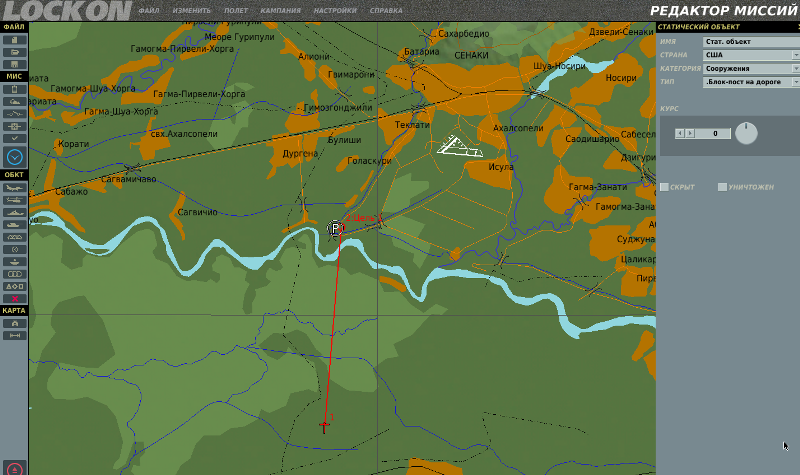Click the Теклати town label
The image size is (800, 475).
click(412, 124)
